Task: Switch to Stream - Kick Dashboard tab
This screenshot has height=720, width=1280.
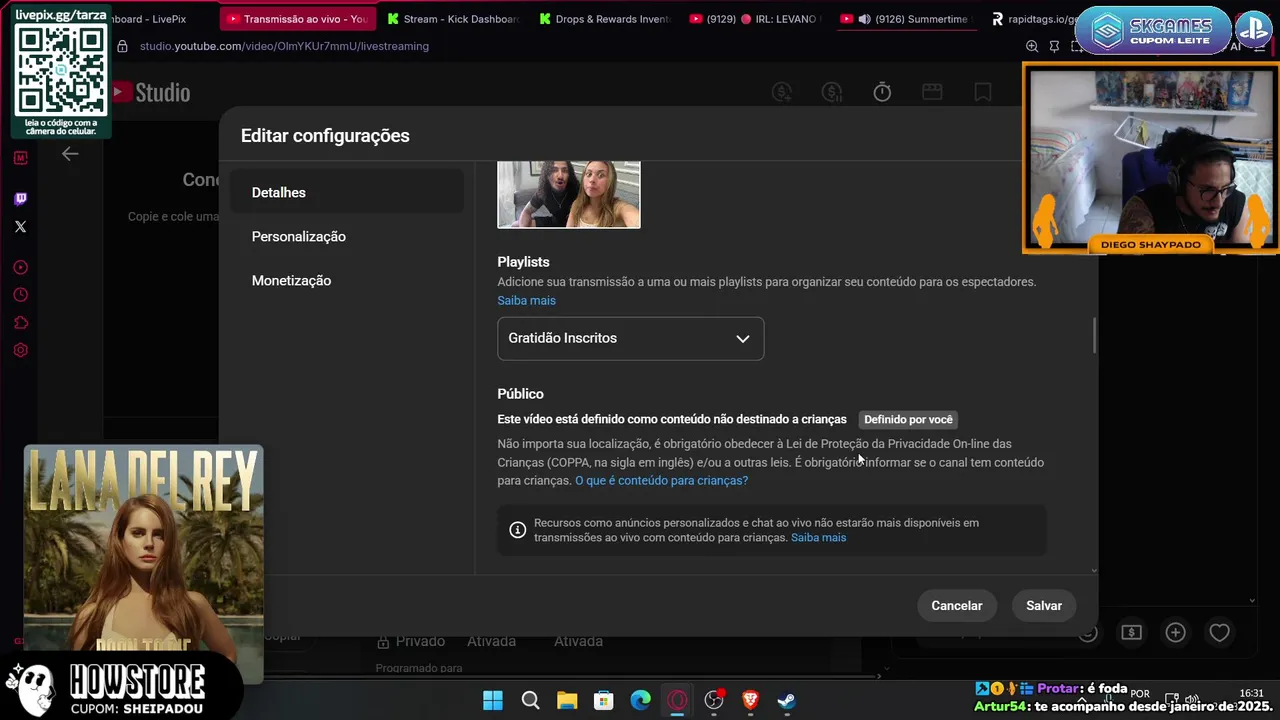Action: point(453,19)
